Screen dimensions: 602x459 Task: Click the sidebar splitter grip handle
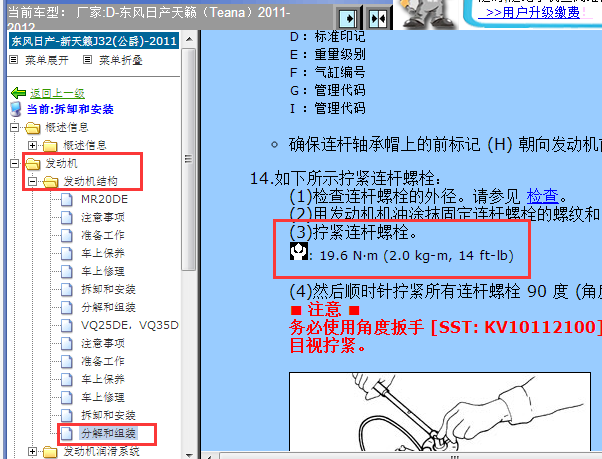(x=189, y=159)
